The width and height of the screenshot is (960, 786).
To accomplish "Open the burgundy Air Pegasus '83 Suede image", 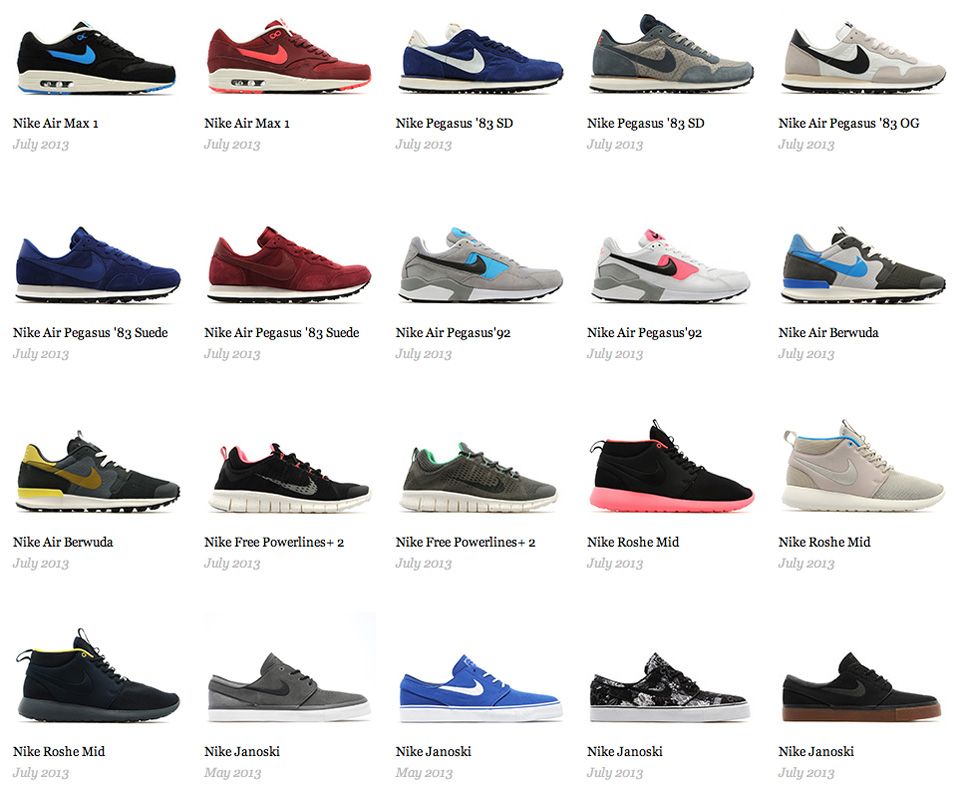I will 288,264.
